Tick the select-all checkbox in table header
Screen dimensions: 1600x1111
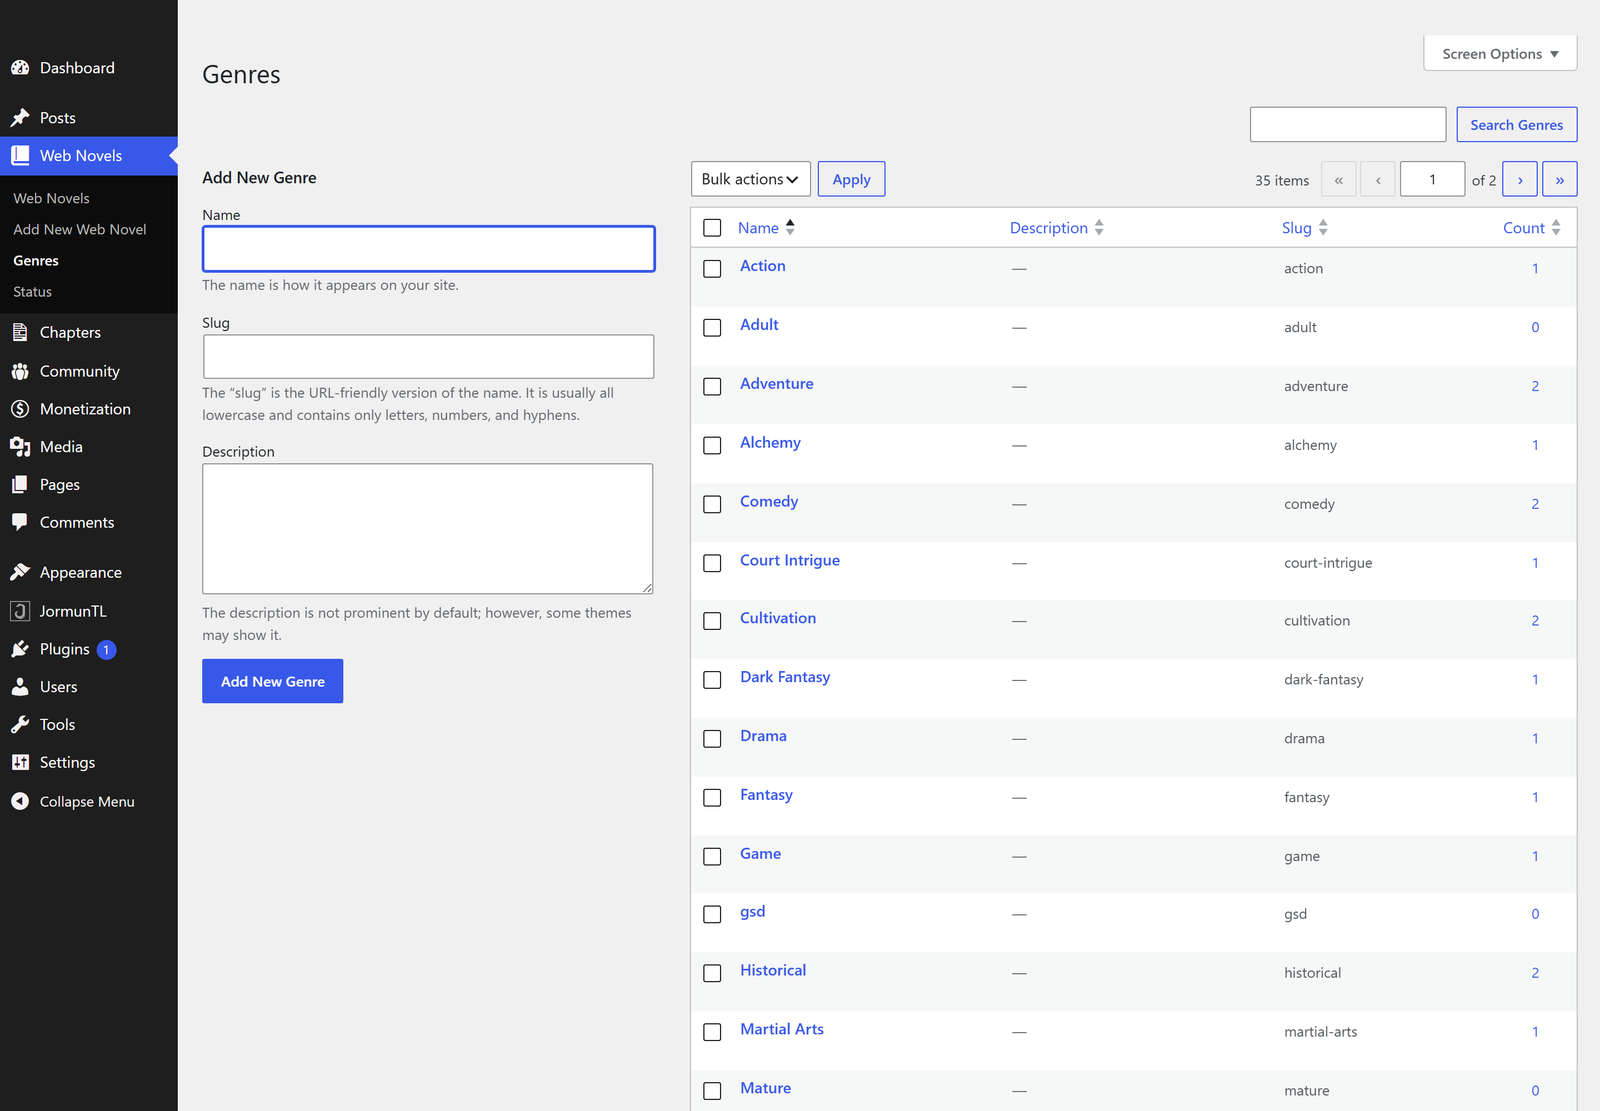712,228
